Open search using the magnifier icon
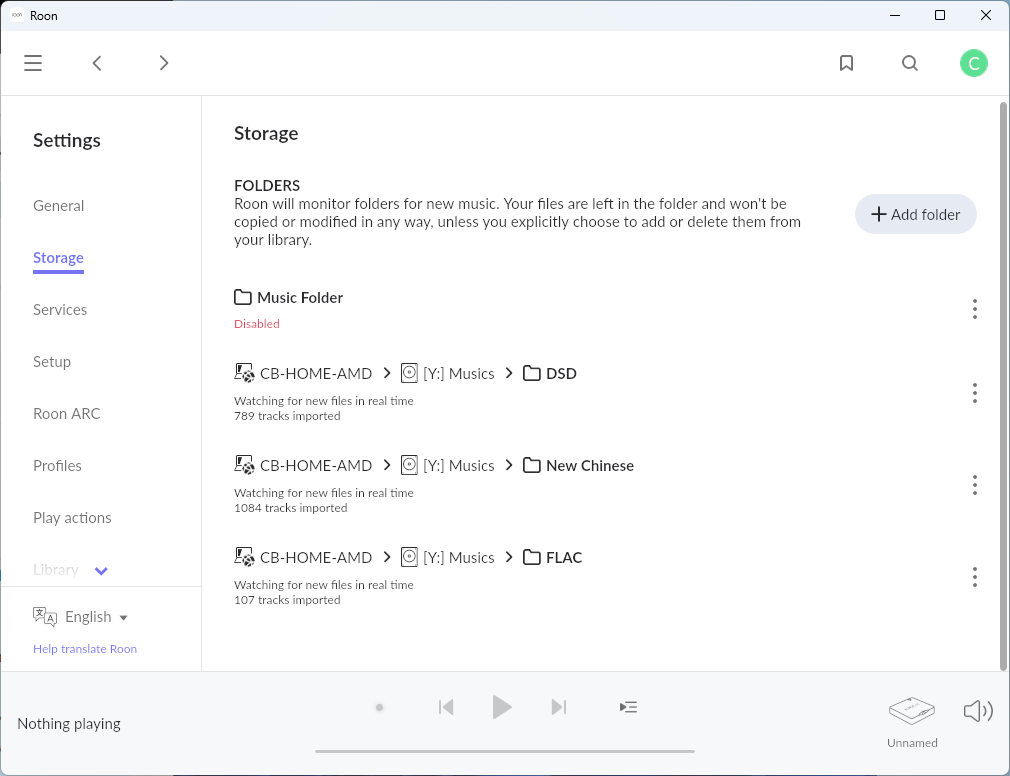This screenshot has width=1010, height=776. pos(910,62)
